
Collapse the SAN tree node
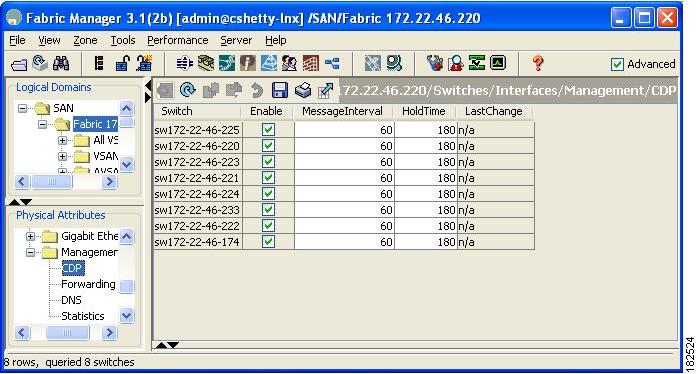pyautogui.click(x=22, y=108)
